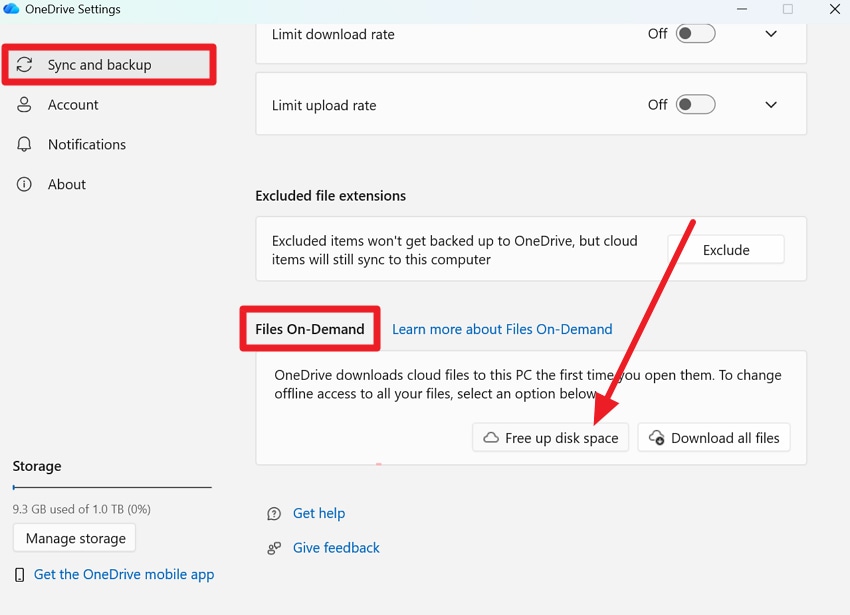850x615 pixels.
Task: Expand the Limit download rate section
Action: coord(771,33)
